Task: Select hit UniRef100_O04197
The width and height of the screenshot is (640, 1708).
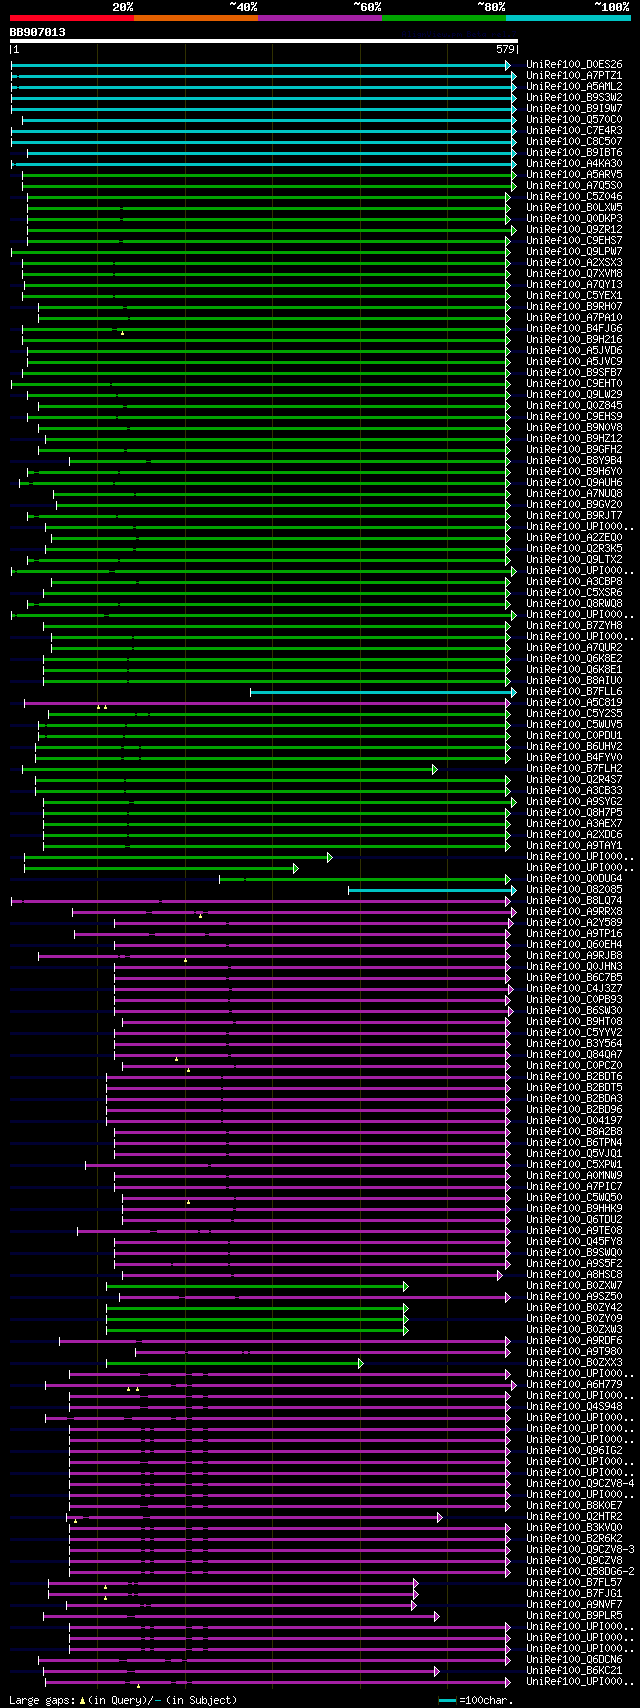Action: pos(574,1121)
